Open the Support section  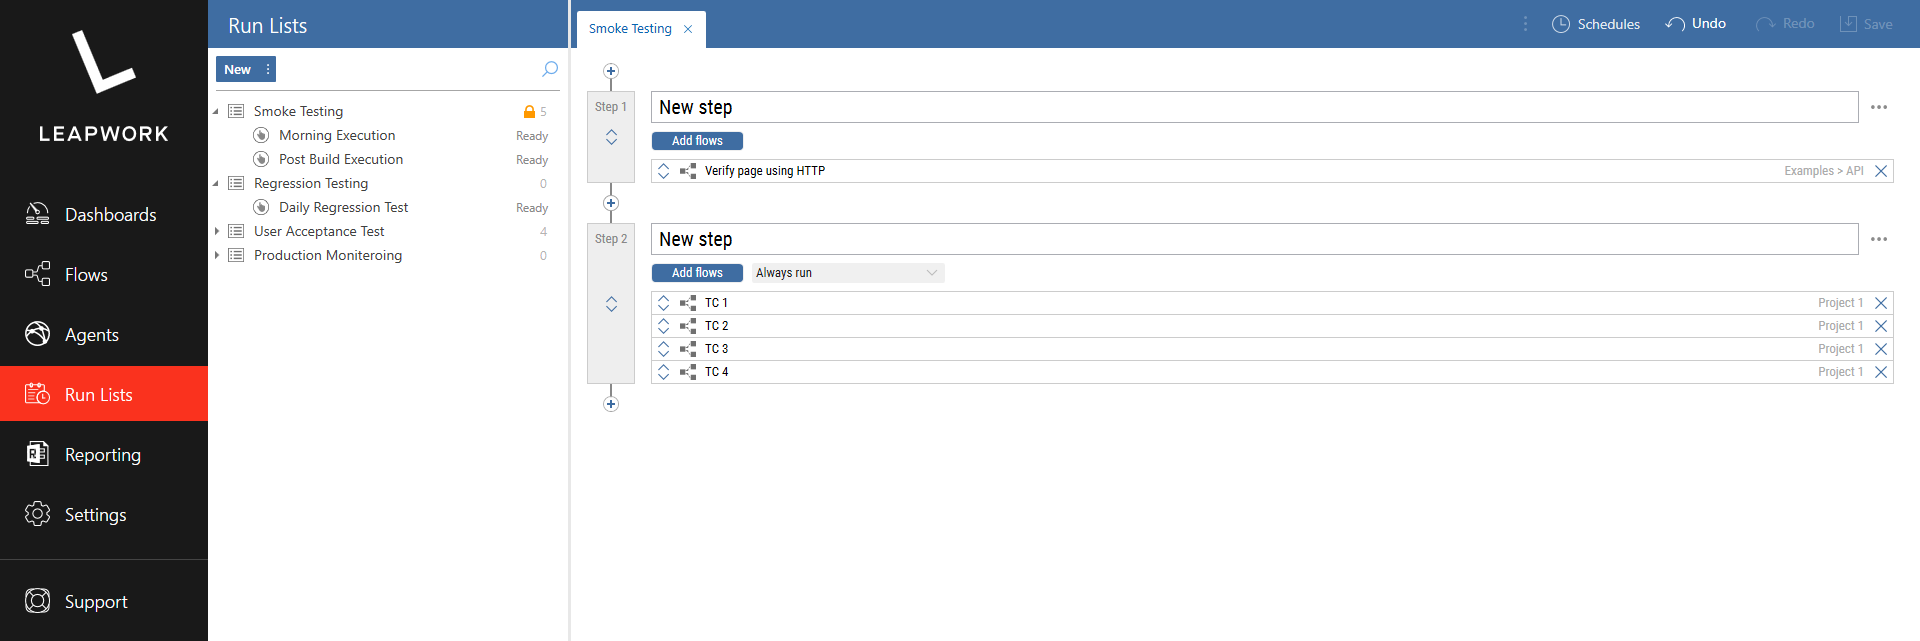(x=96, y=601)
